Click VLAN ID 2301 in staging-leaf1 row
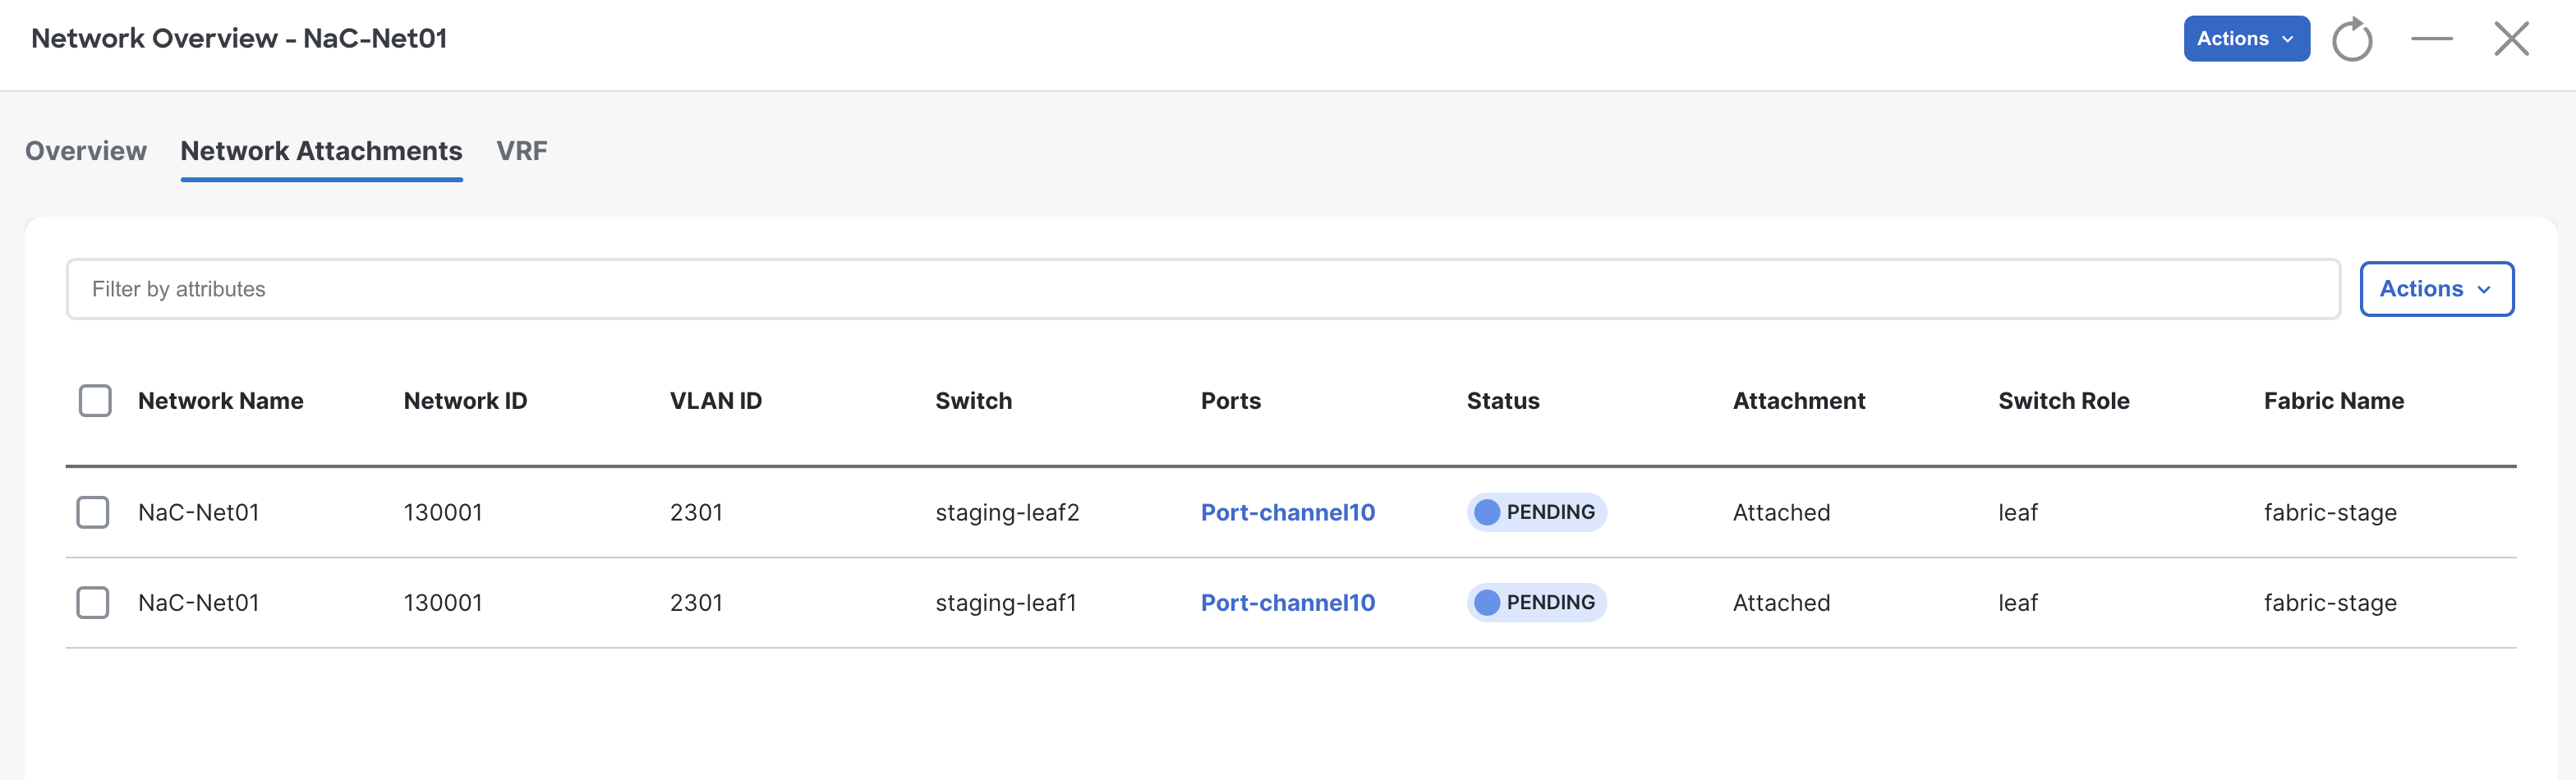This screenshot has width=2576, height=780. click(696, 603)
